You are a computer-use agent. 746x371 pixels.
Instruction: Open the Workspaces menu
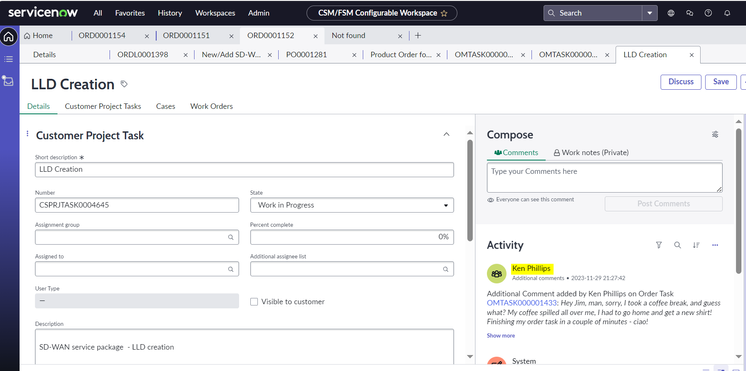215,13
